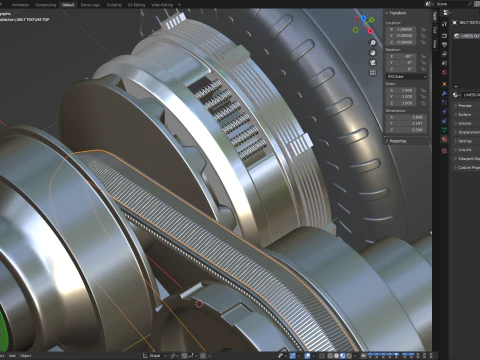Open the green Object Data mesh icon
The image size is (480, 360).
pyautogui.click(x=444, y=130)
